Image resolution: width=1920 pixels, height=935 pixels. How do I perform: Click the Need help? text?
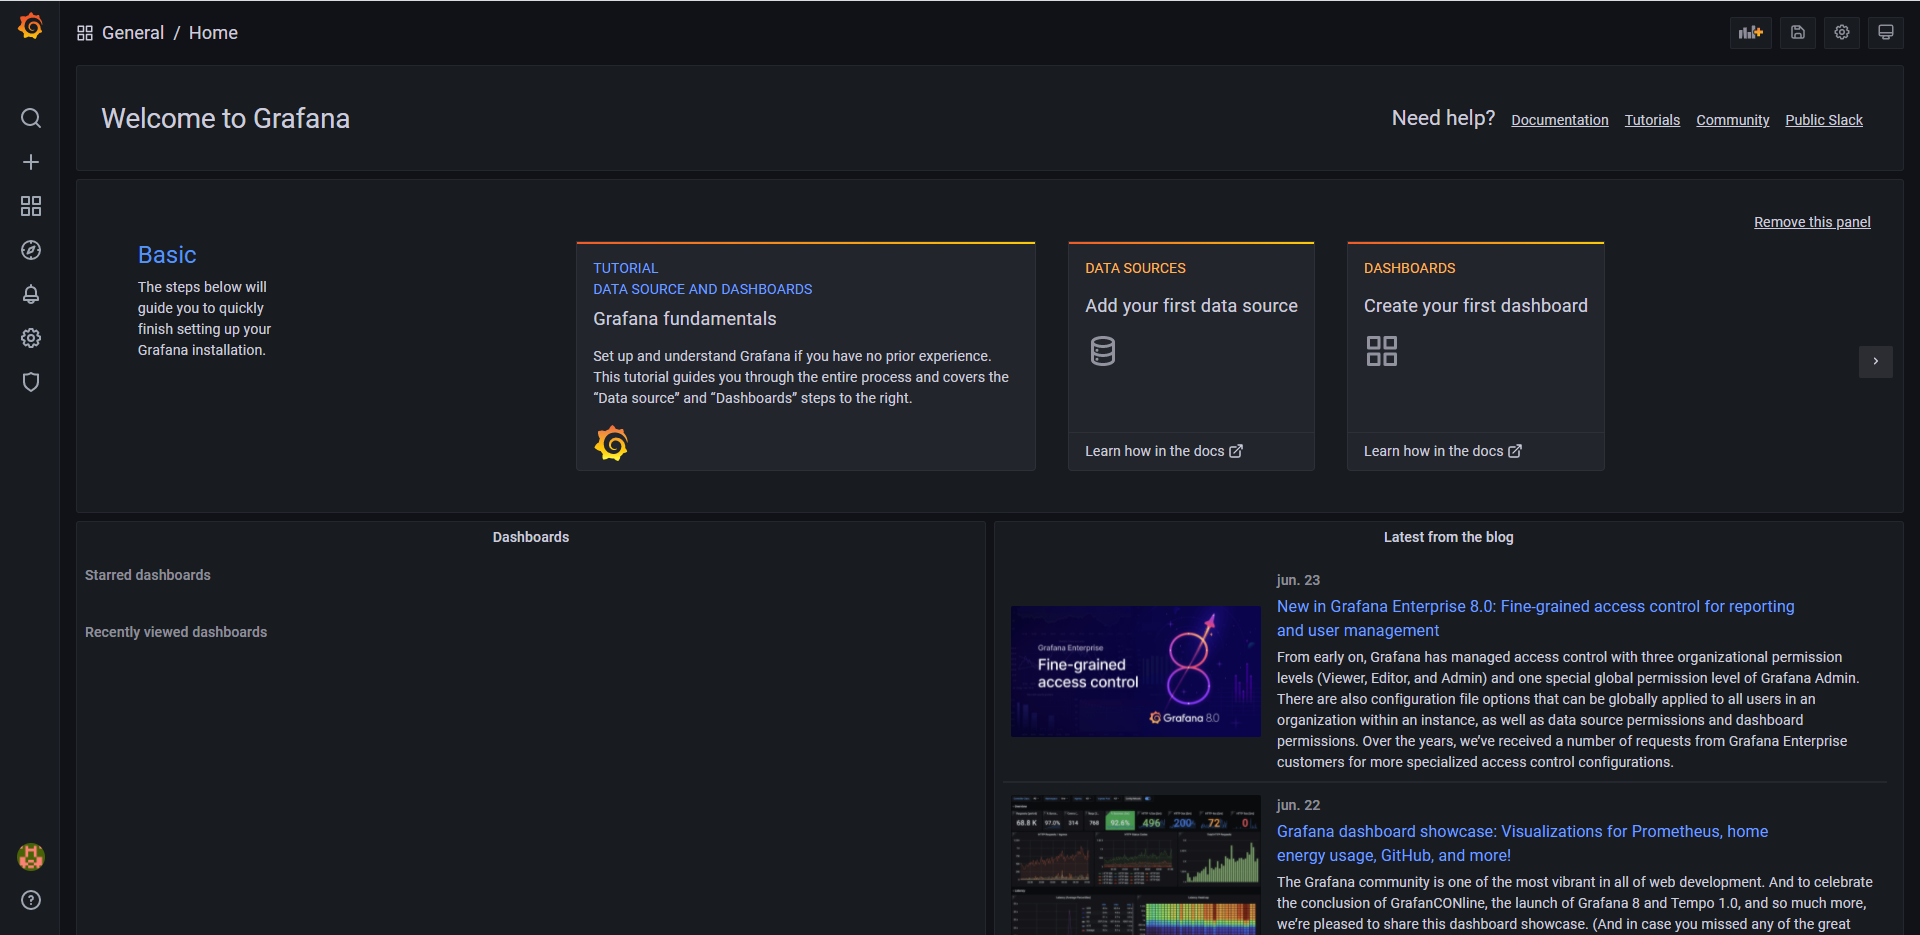(1443, 118)
